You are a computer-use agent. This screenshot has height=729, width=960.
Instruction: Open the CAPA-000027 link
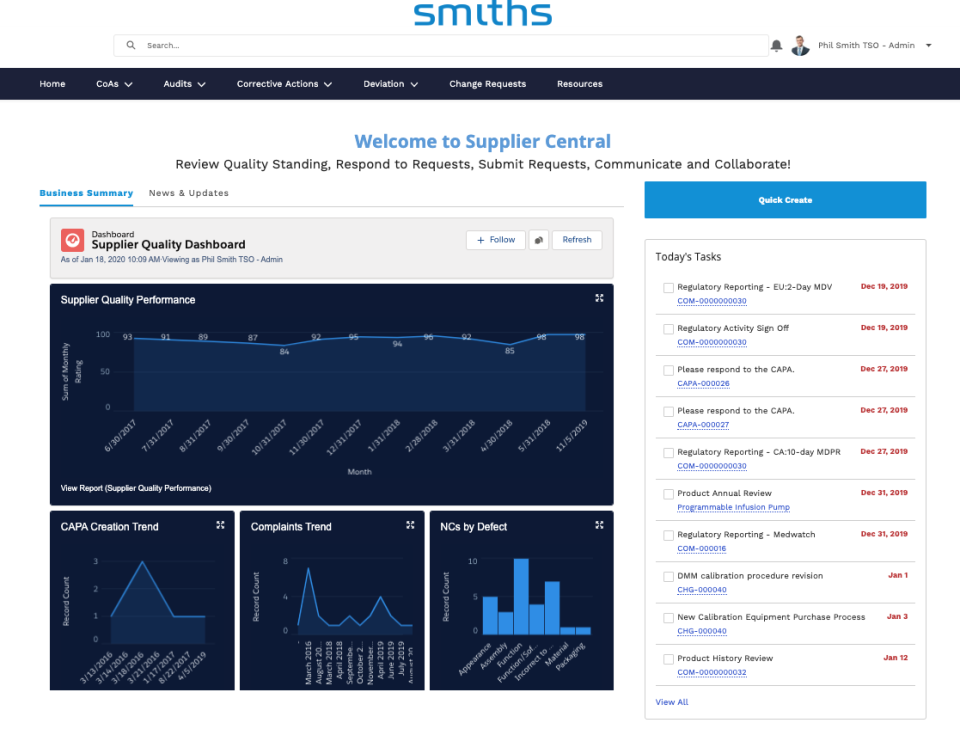pyautogui.click(x=703, y=425)
